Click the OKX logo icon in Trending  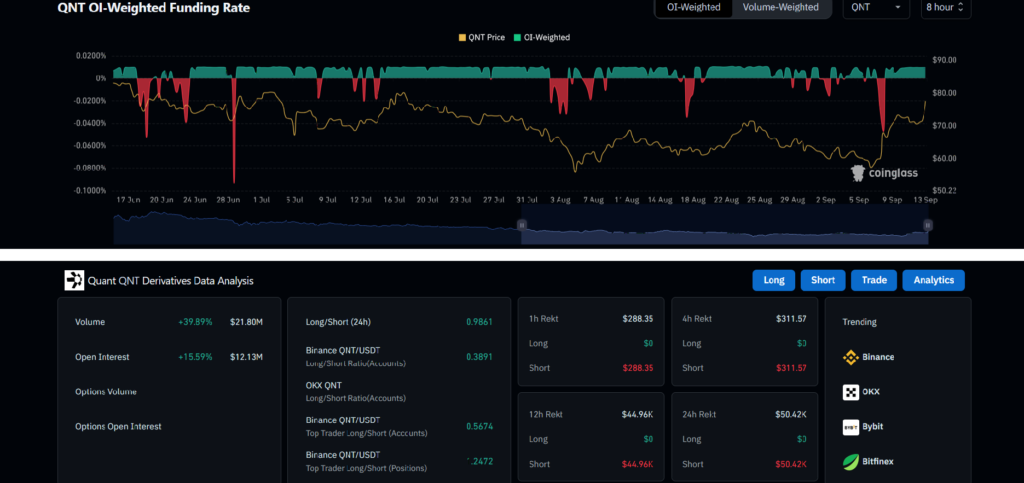(850, 392)
